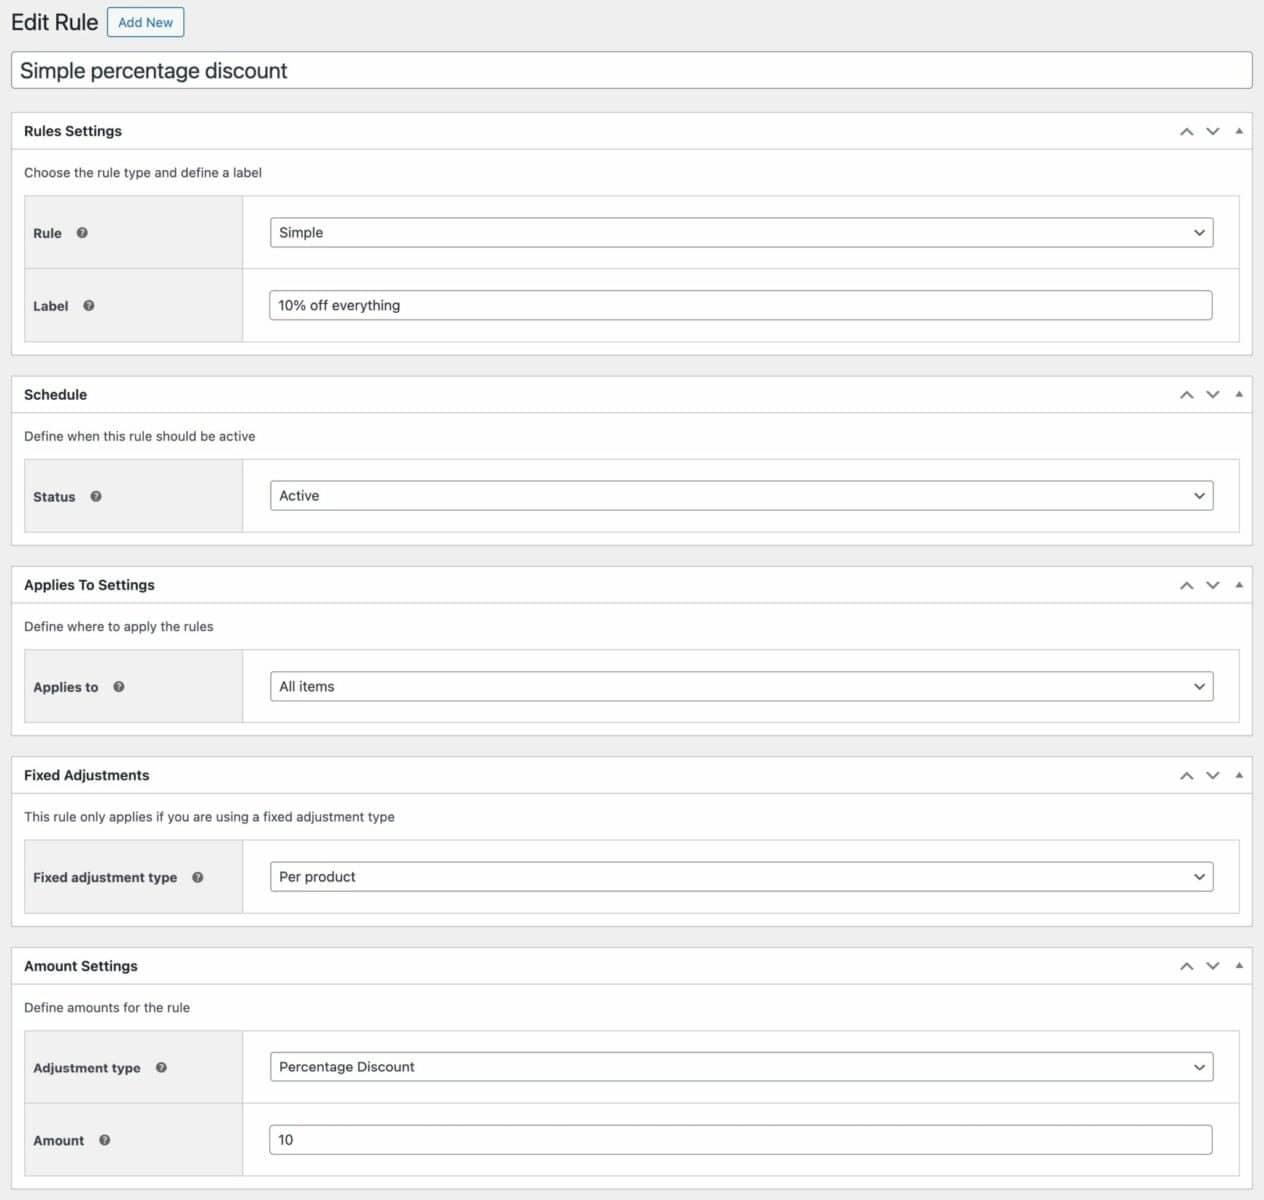
Task: Open the Fixed adjustment type dropdown
Action: 741,877
